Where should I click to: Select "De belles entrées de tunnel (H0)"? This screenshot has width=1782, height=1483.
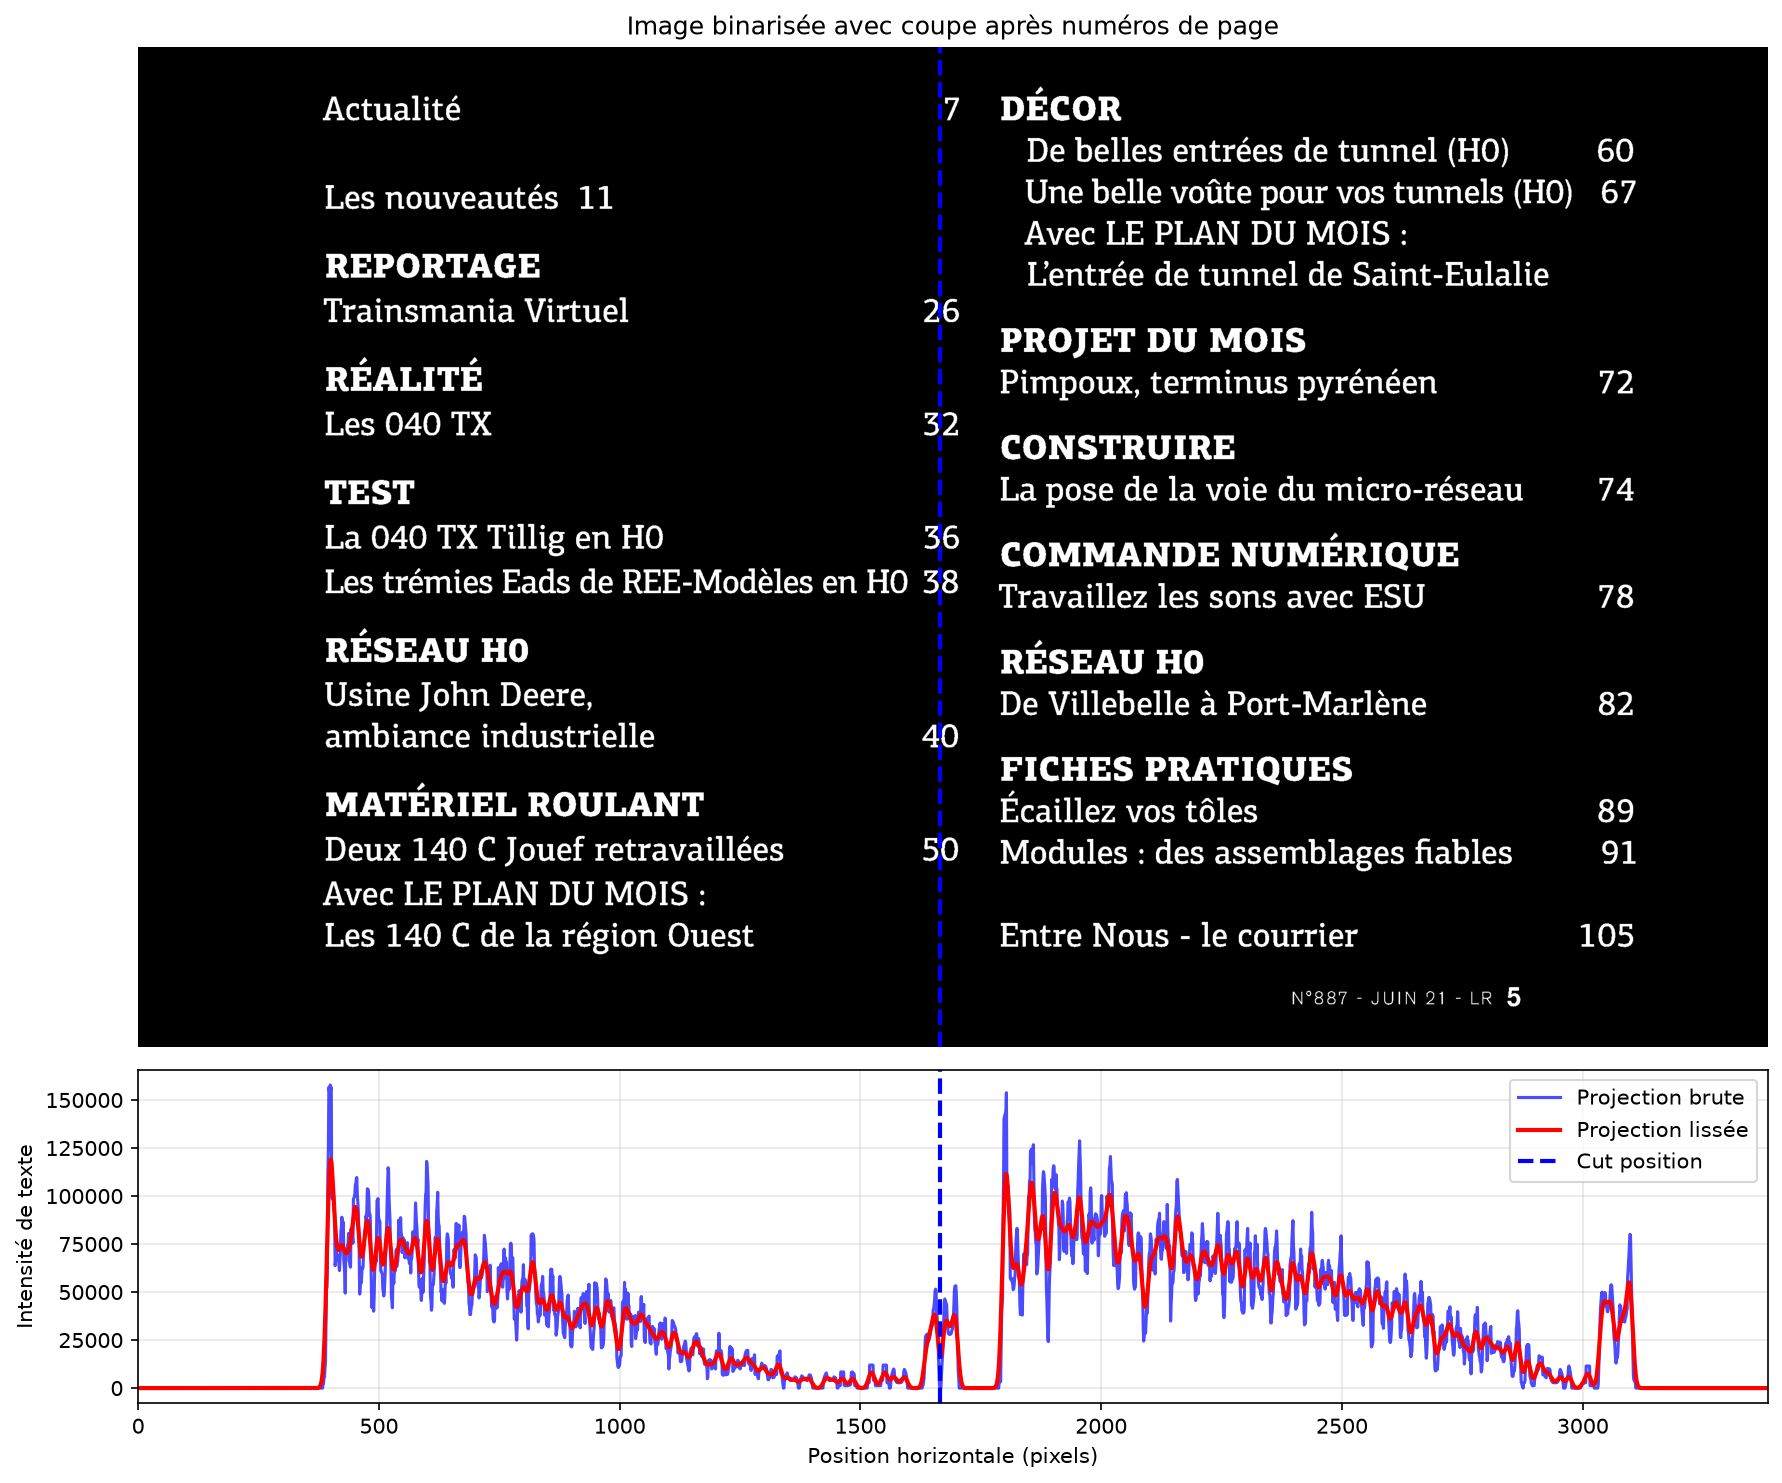[x=1268, y=151]
